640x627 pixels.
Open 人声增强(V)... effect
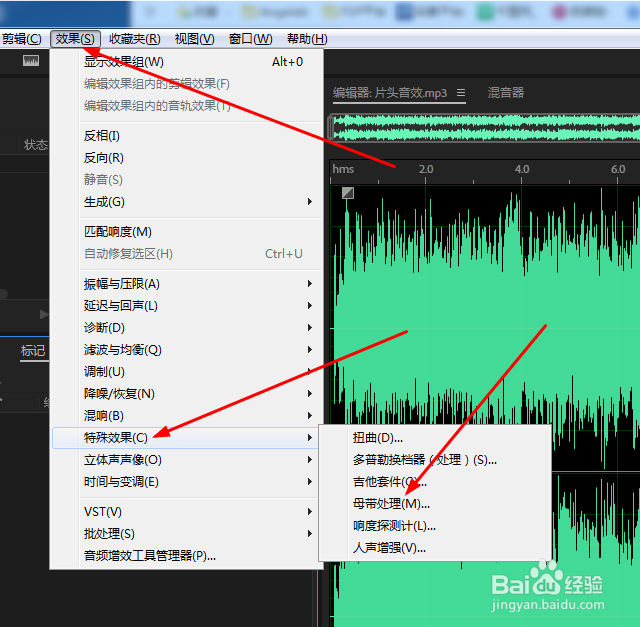pyautogui.click(x=435, y=548)
